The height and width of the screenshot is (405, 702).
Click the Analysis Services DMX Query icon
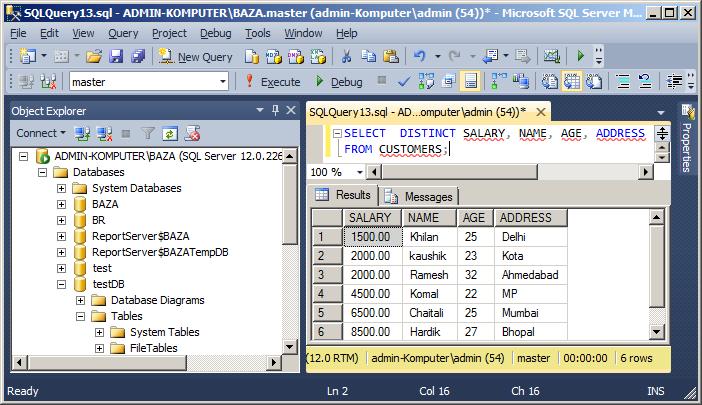[295, 56]
